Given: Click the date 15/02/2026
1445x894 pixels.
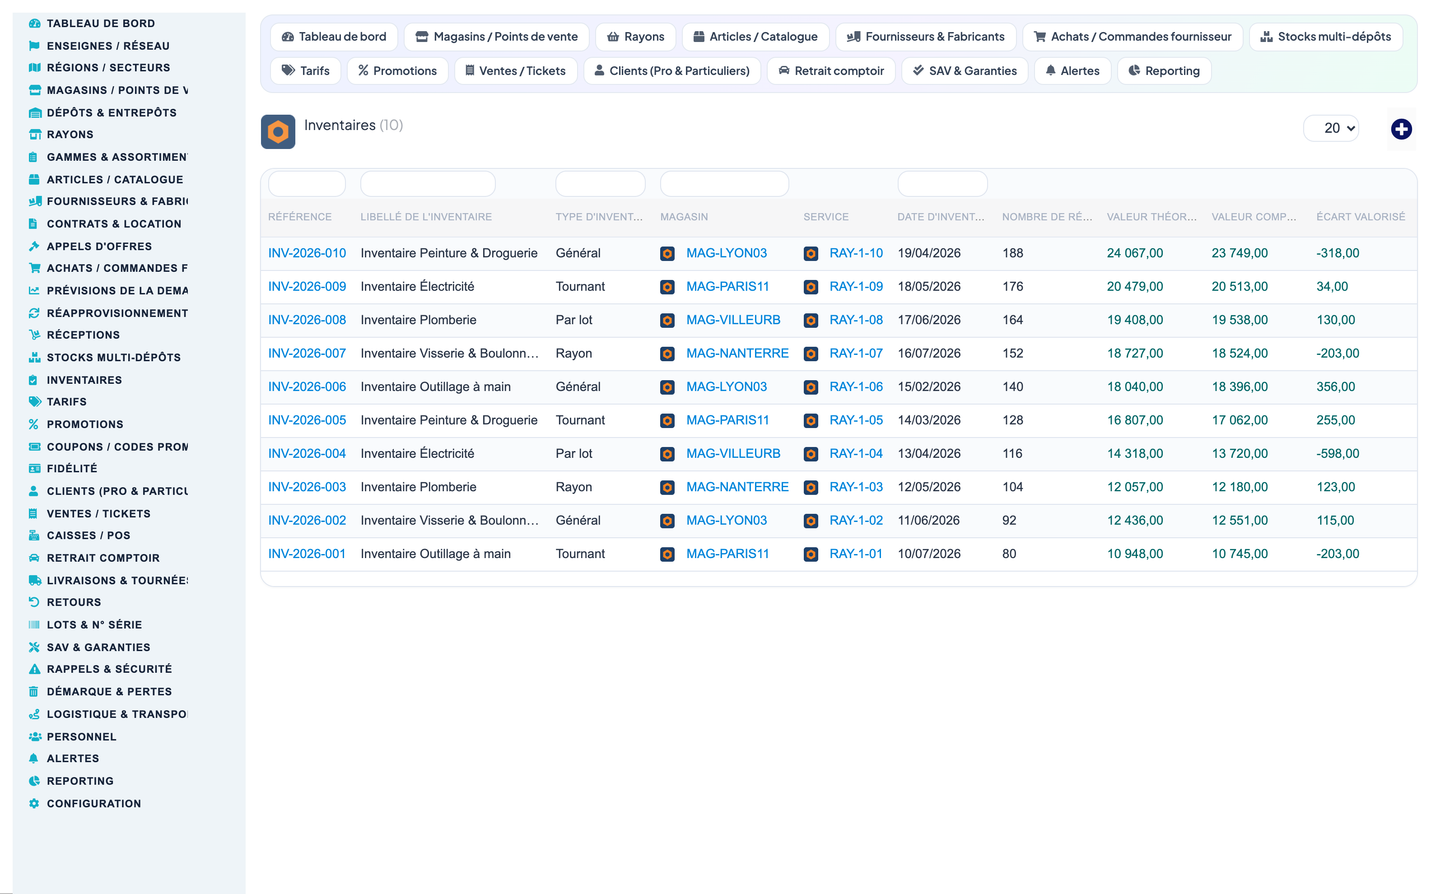Looking at the screenshot, I should point(929,387).
